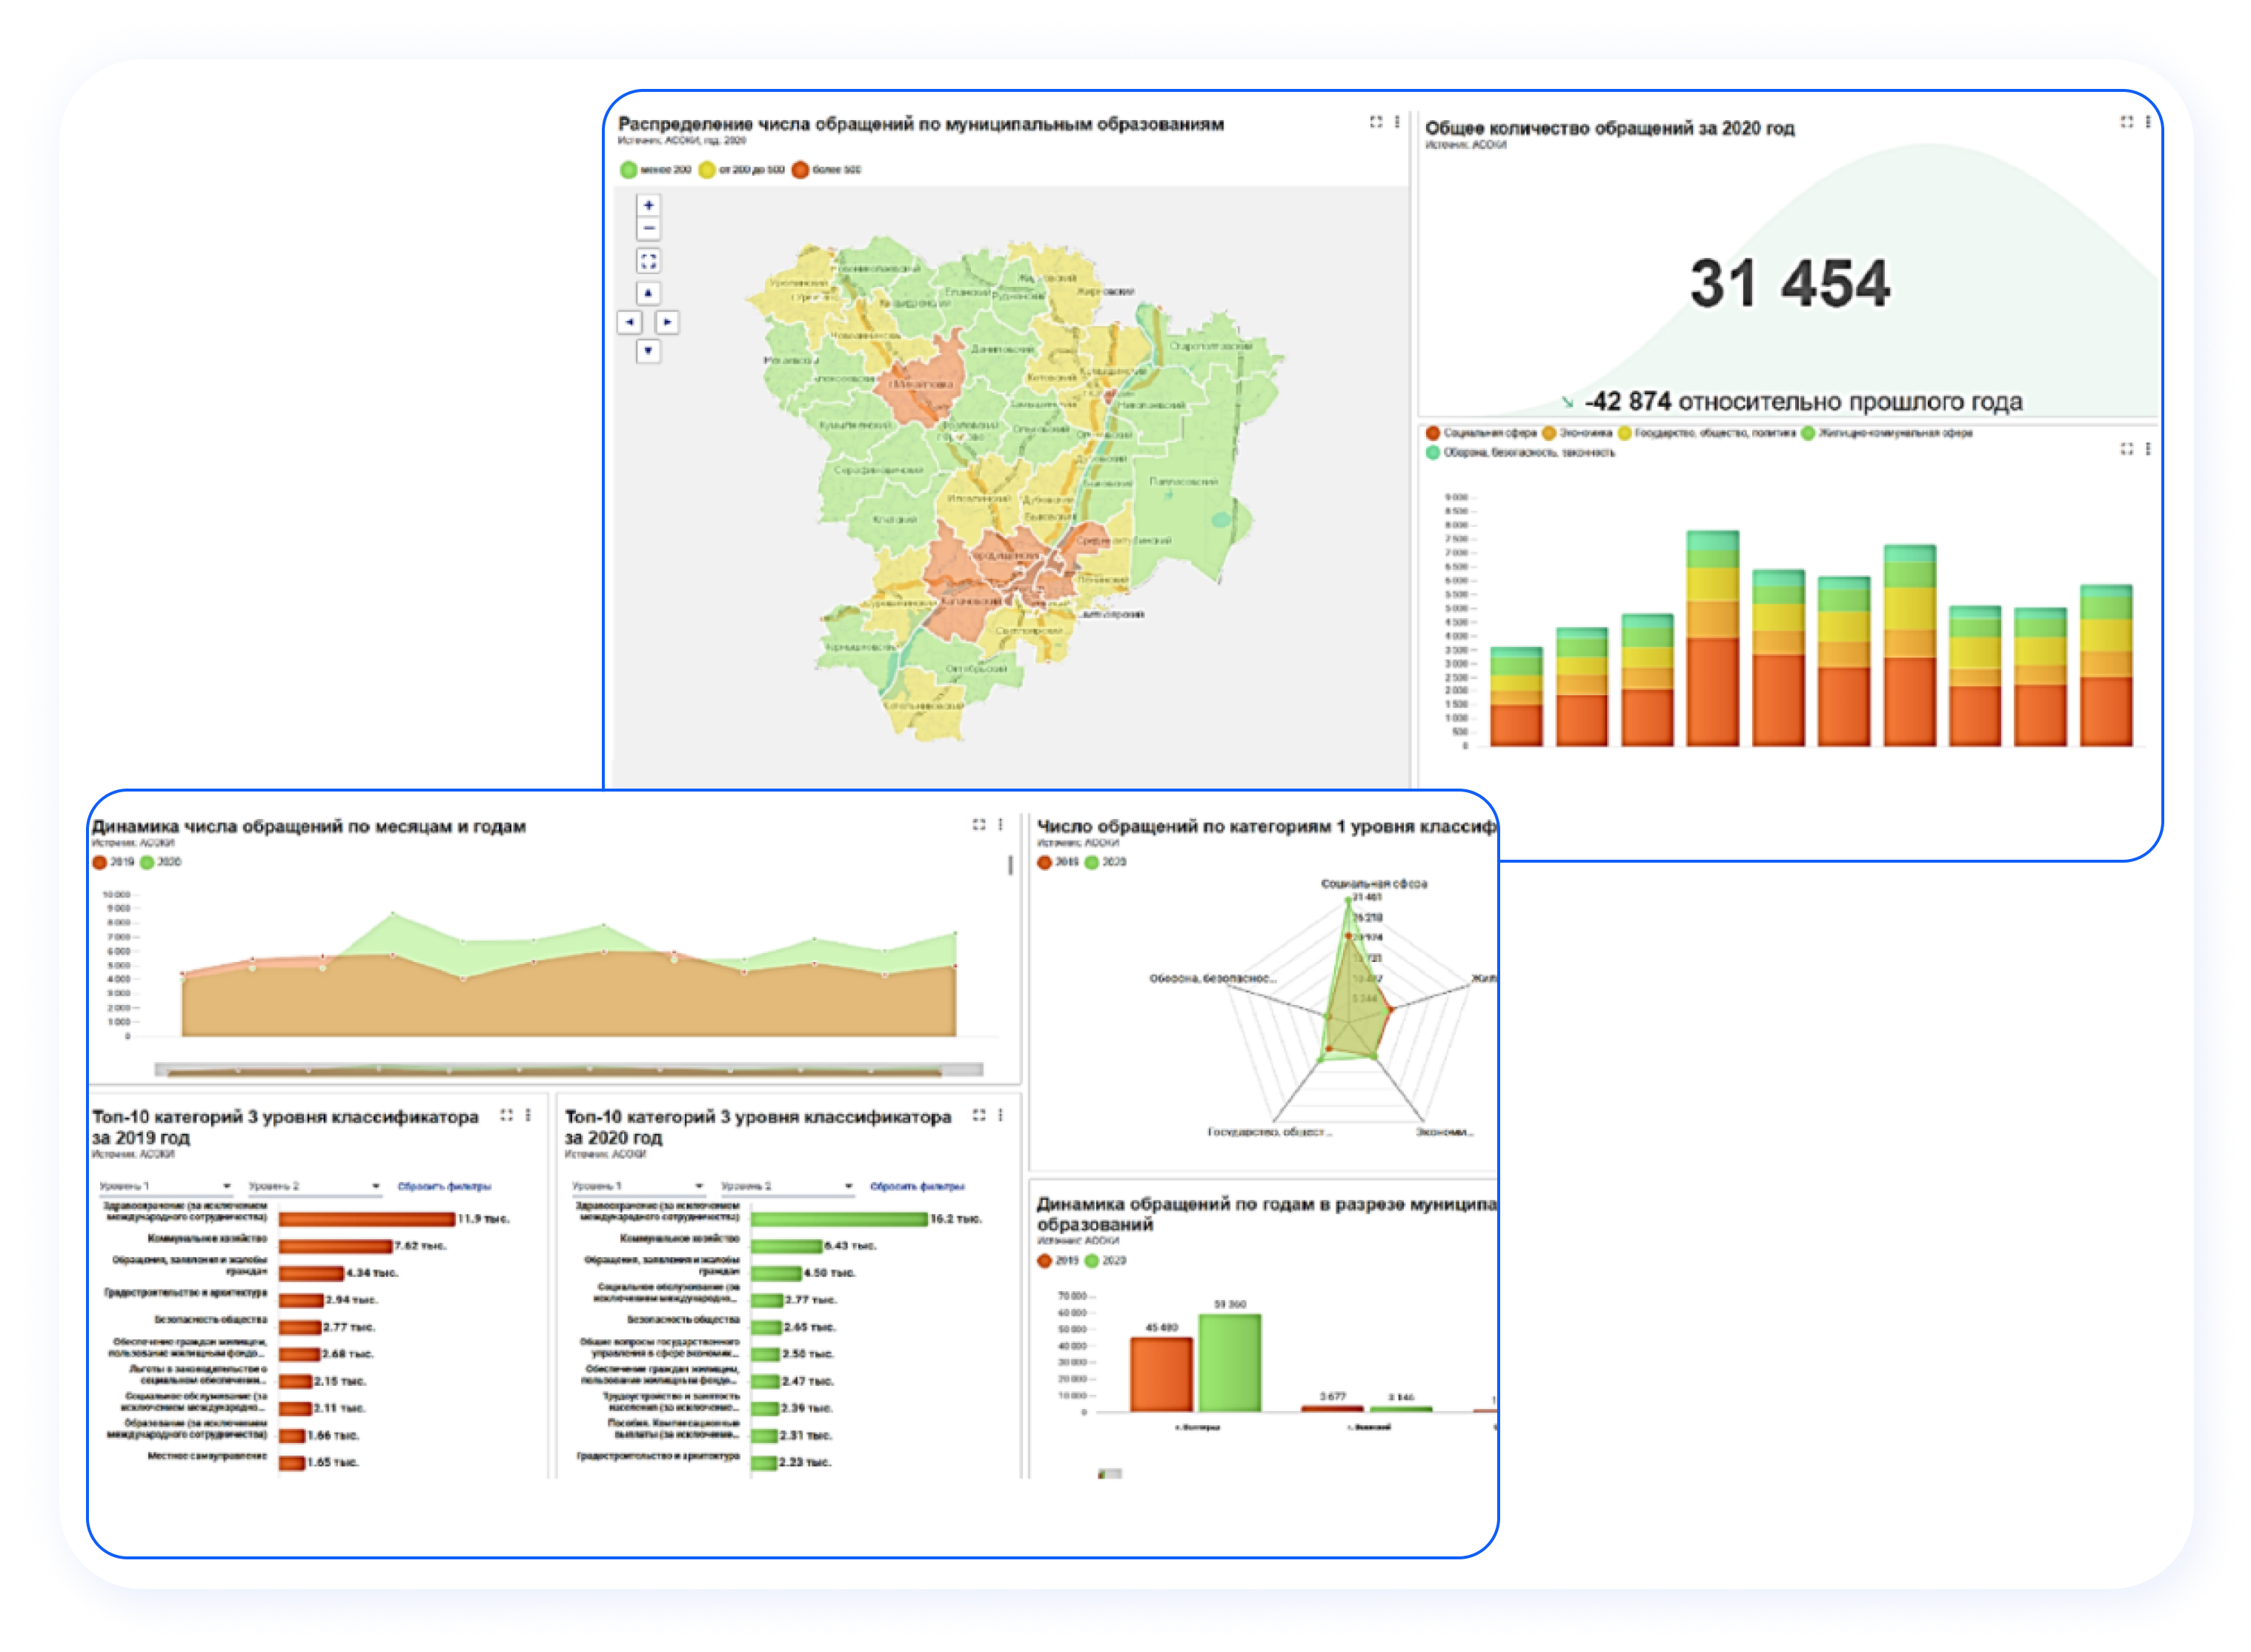This screenshot has width=2251, height=1652.
Task: Toggle 2019 legend in municipal yearly chart
Action: coord(1059,1261)
